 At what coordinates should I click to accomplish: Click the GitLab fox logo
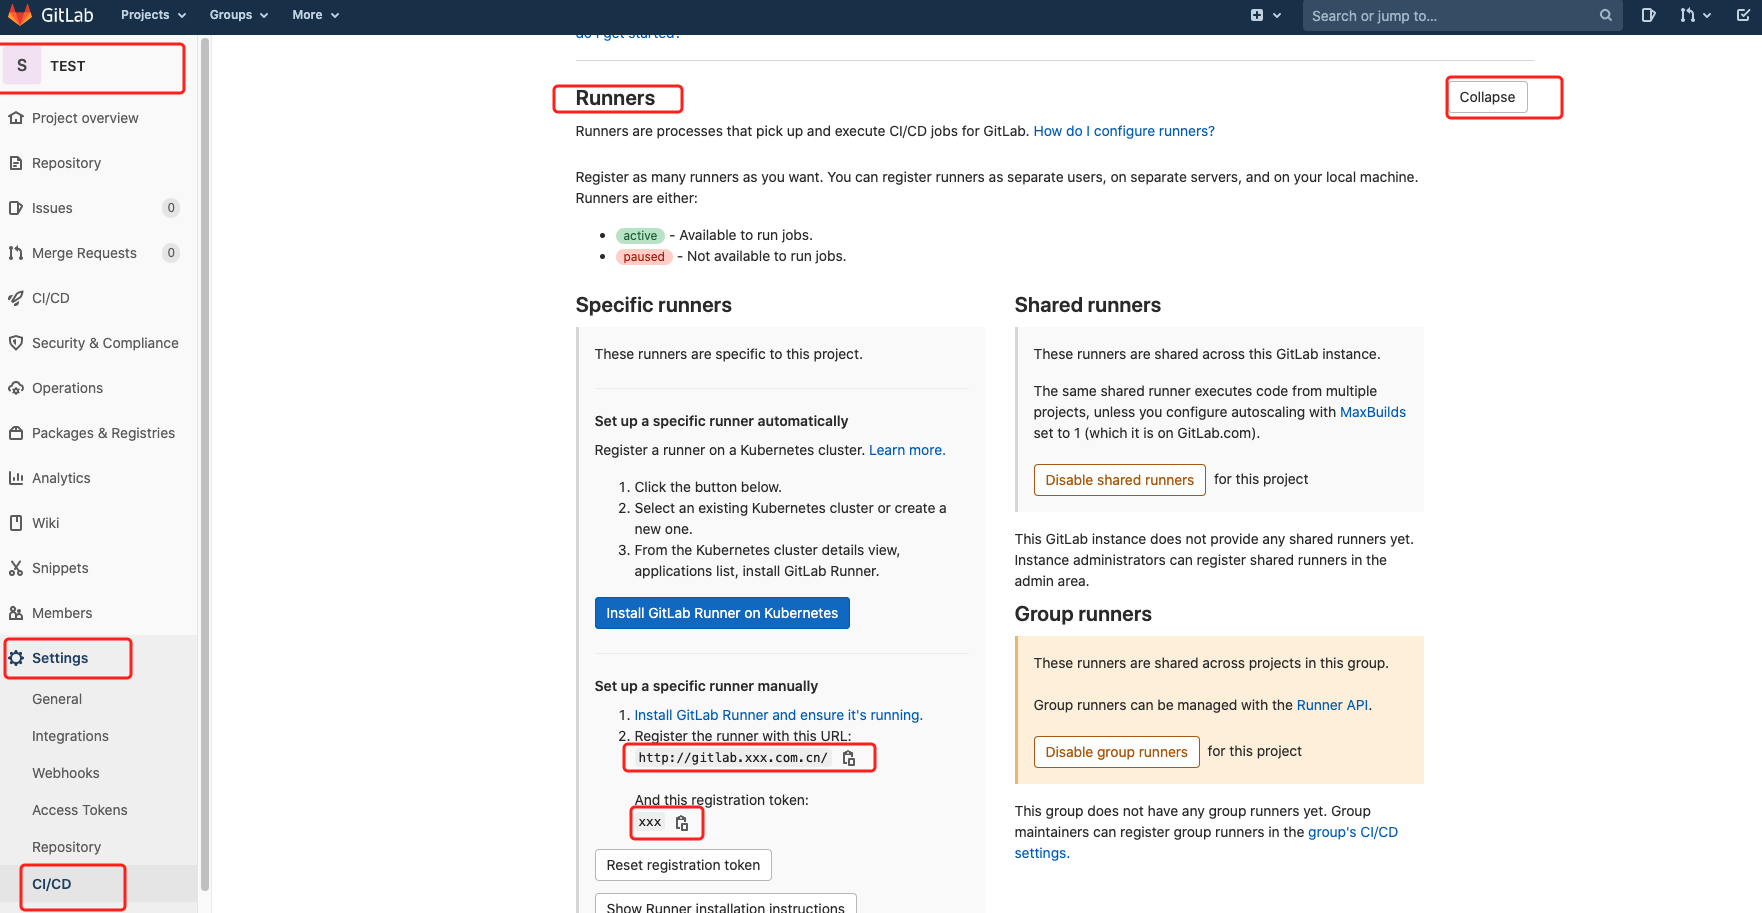(20, 15)
